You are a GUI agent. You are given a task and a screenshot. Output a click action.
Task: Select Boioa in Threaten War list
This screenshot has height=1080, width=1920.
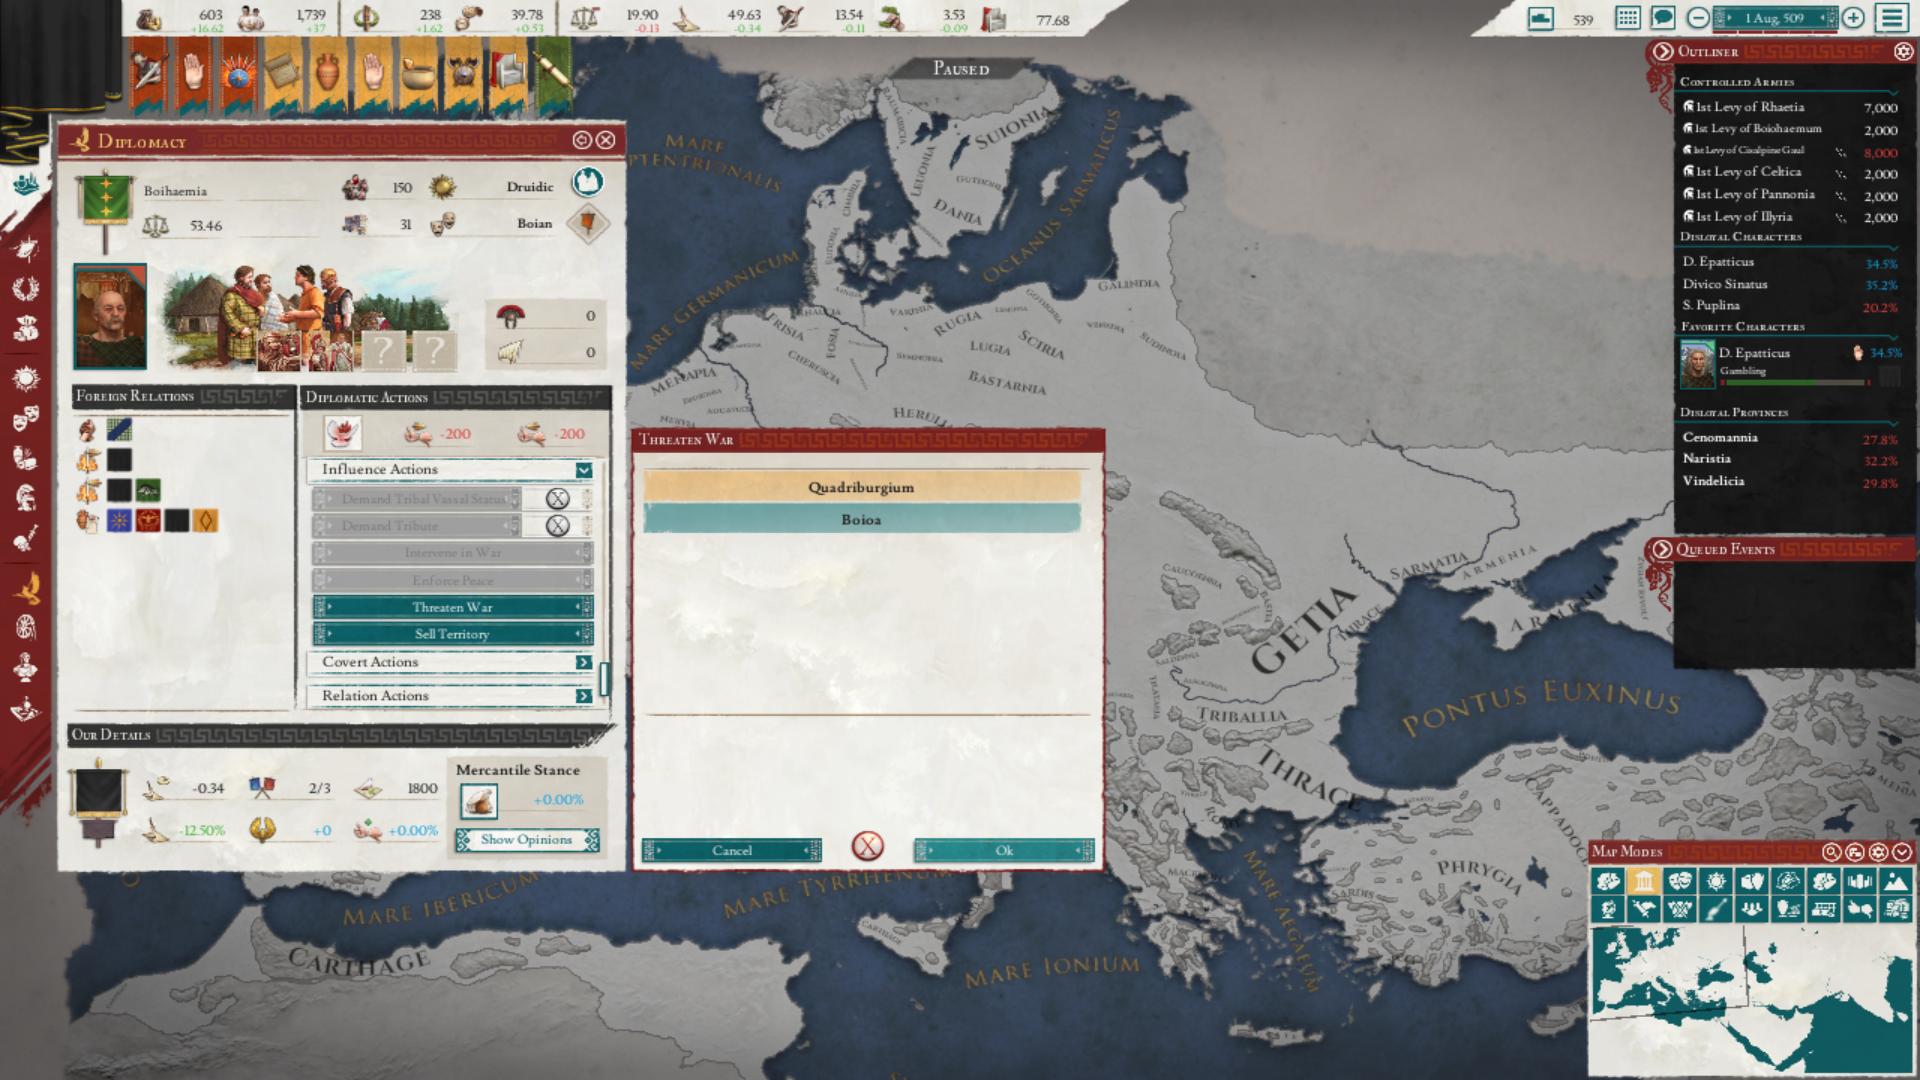(861, 520)
